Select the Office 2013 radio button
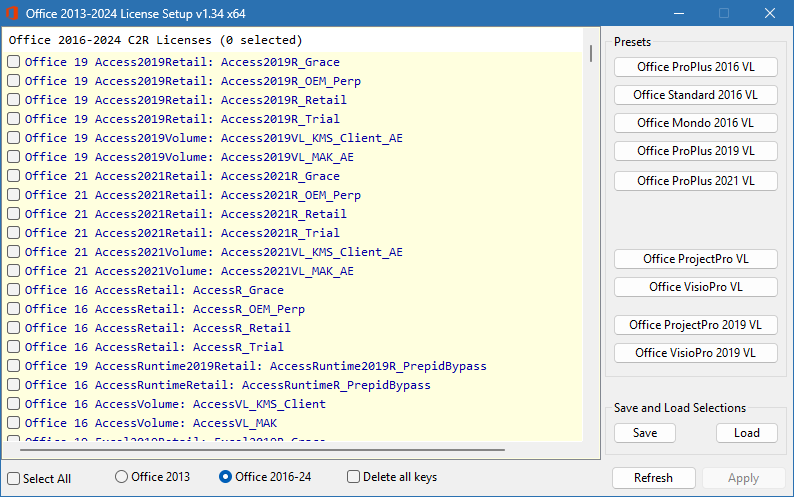Image resolution: width=794 pixels, height=497 pixels. 121,477
